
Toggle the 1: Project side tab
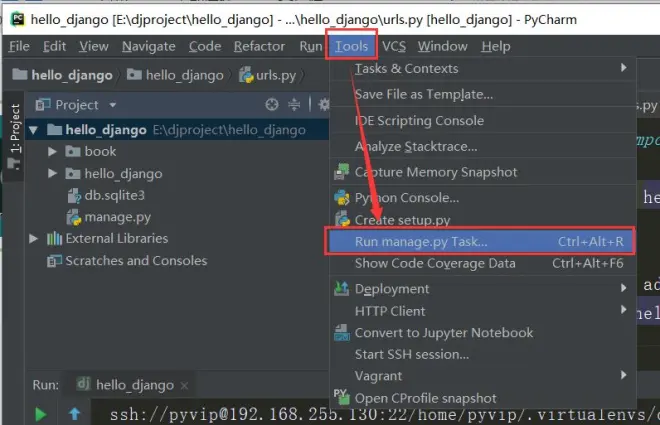14,135
